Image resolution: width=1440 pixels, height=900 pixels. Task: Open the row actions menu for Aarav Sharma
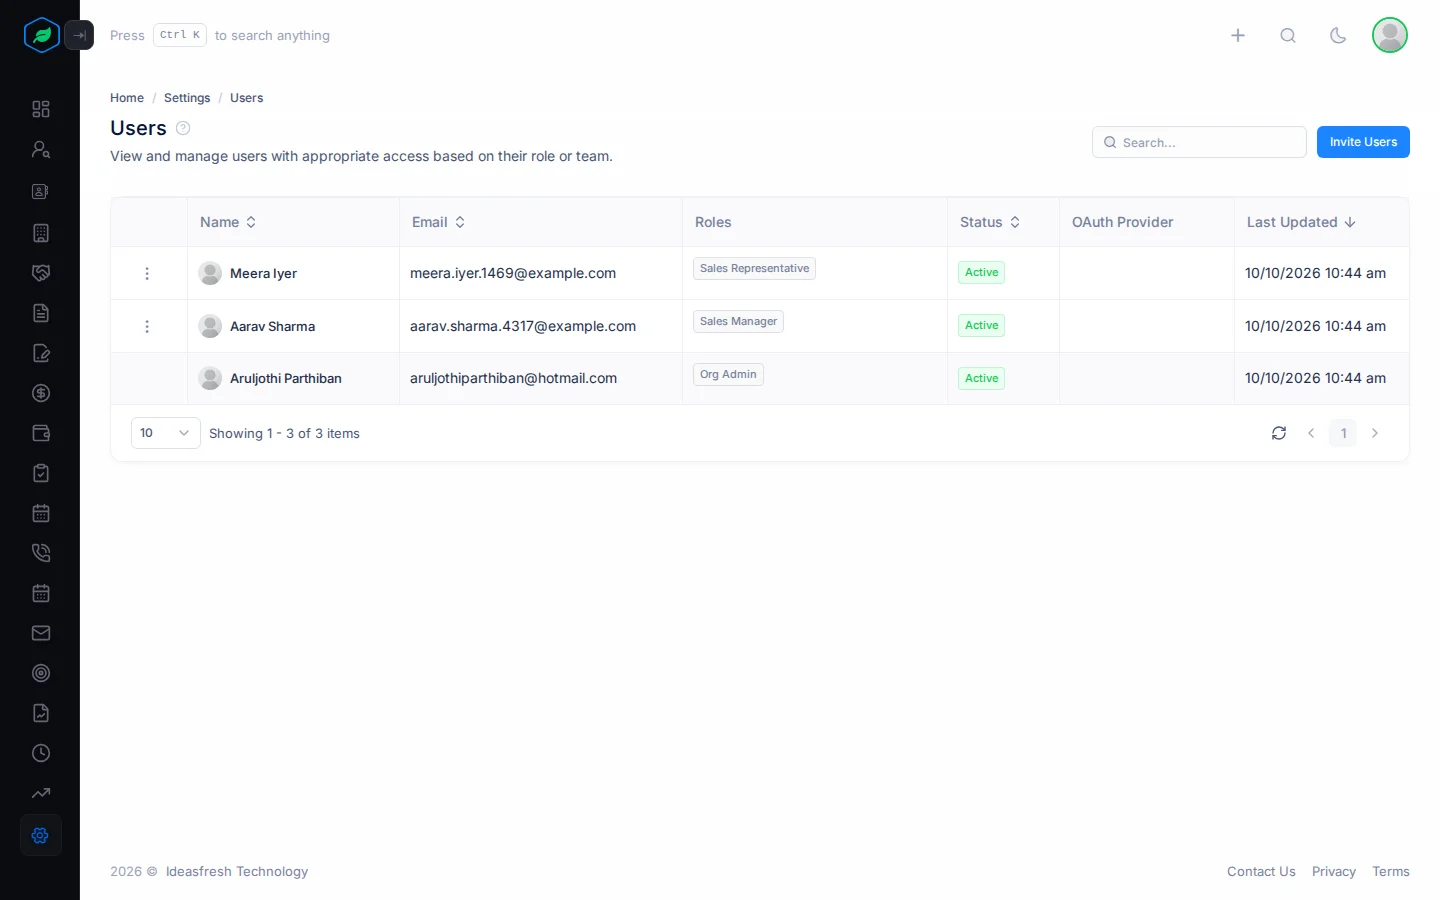point(147,326)
